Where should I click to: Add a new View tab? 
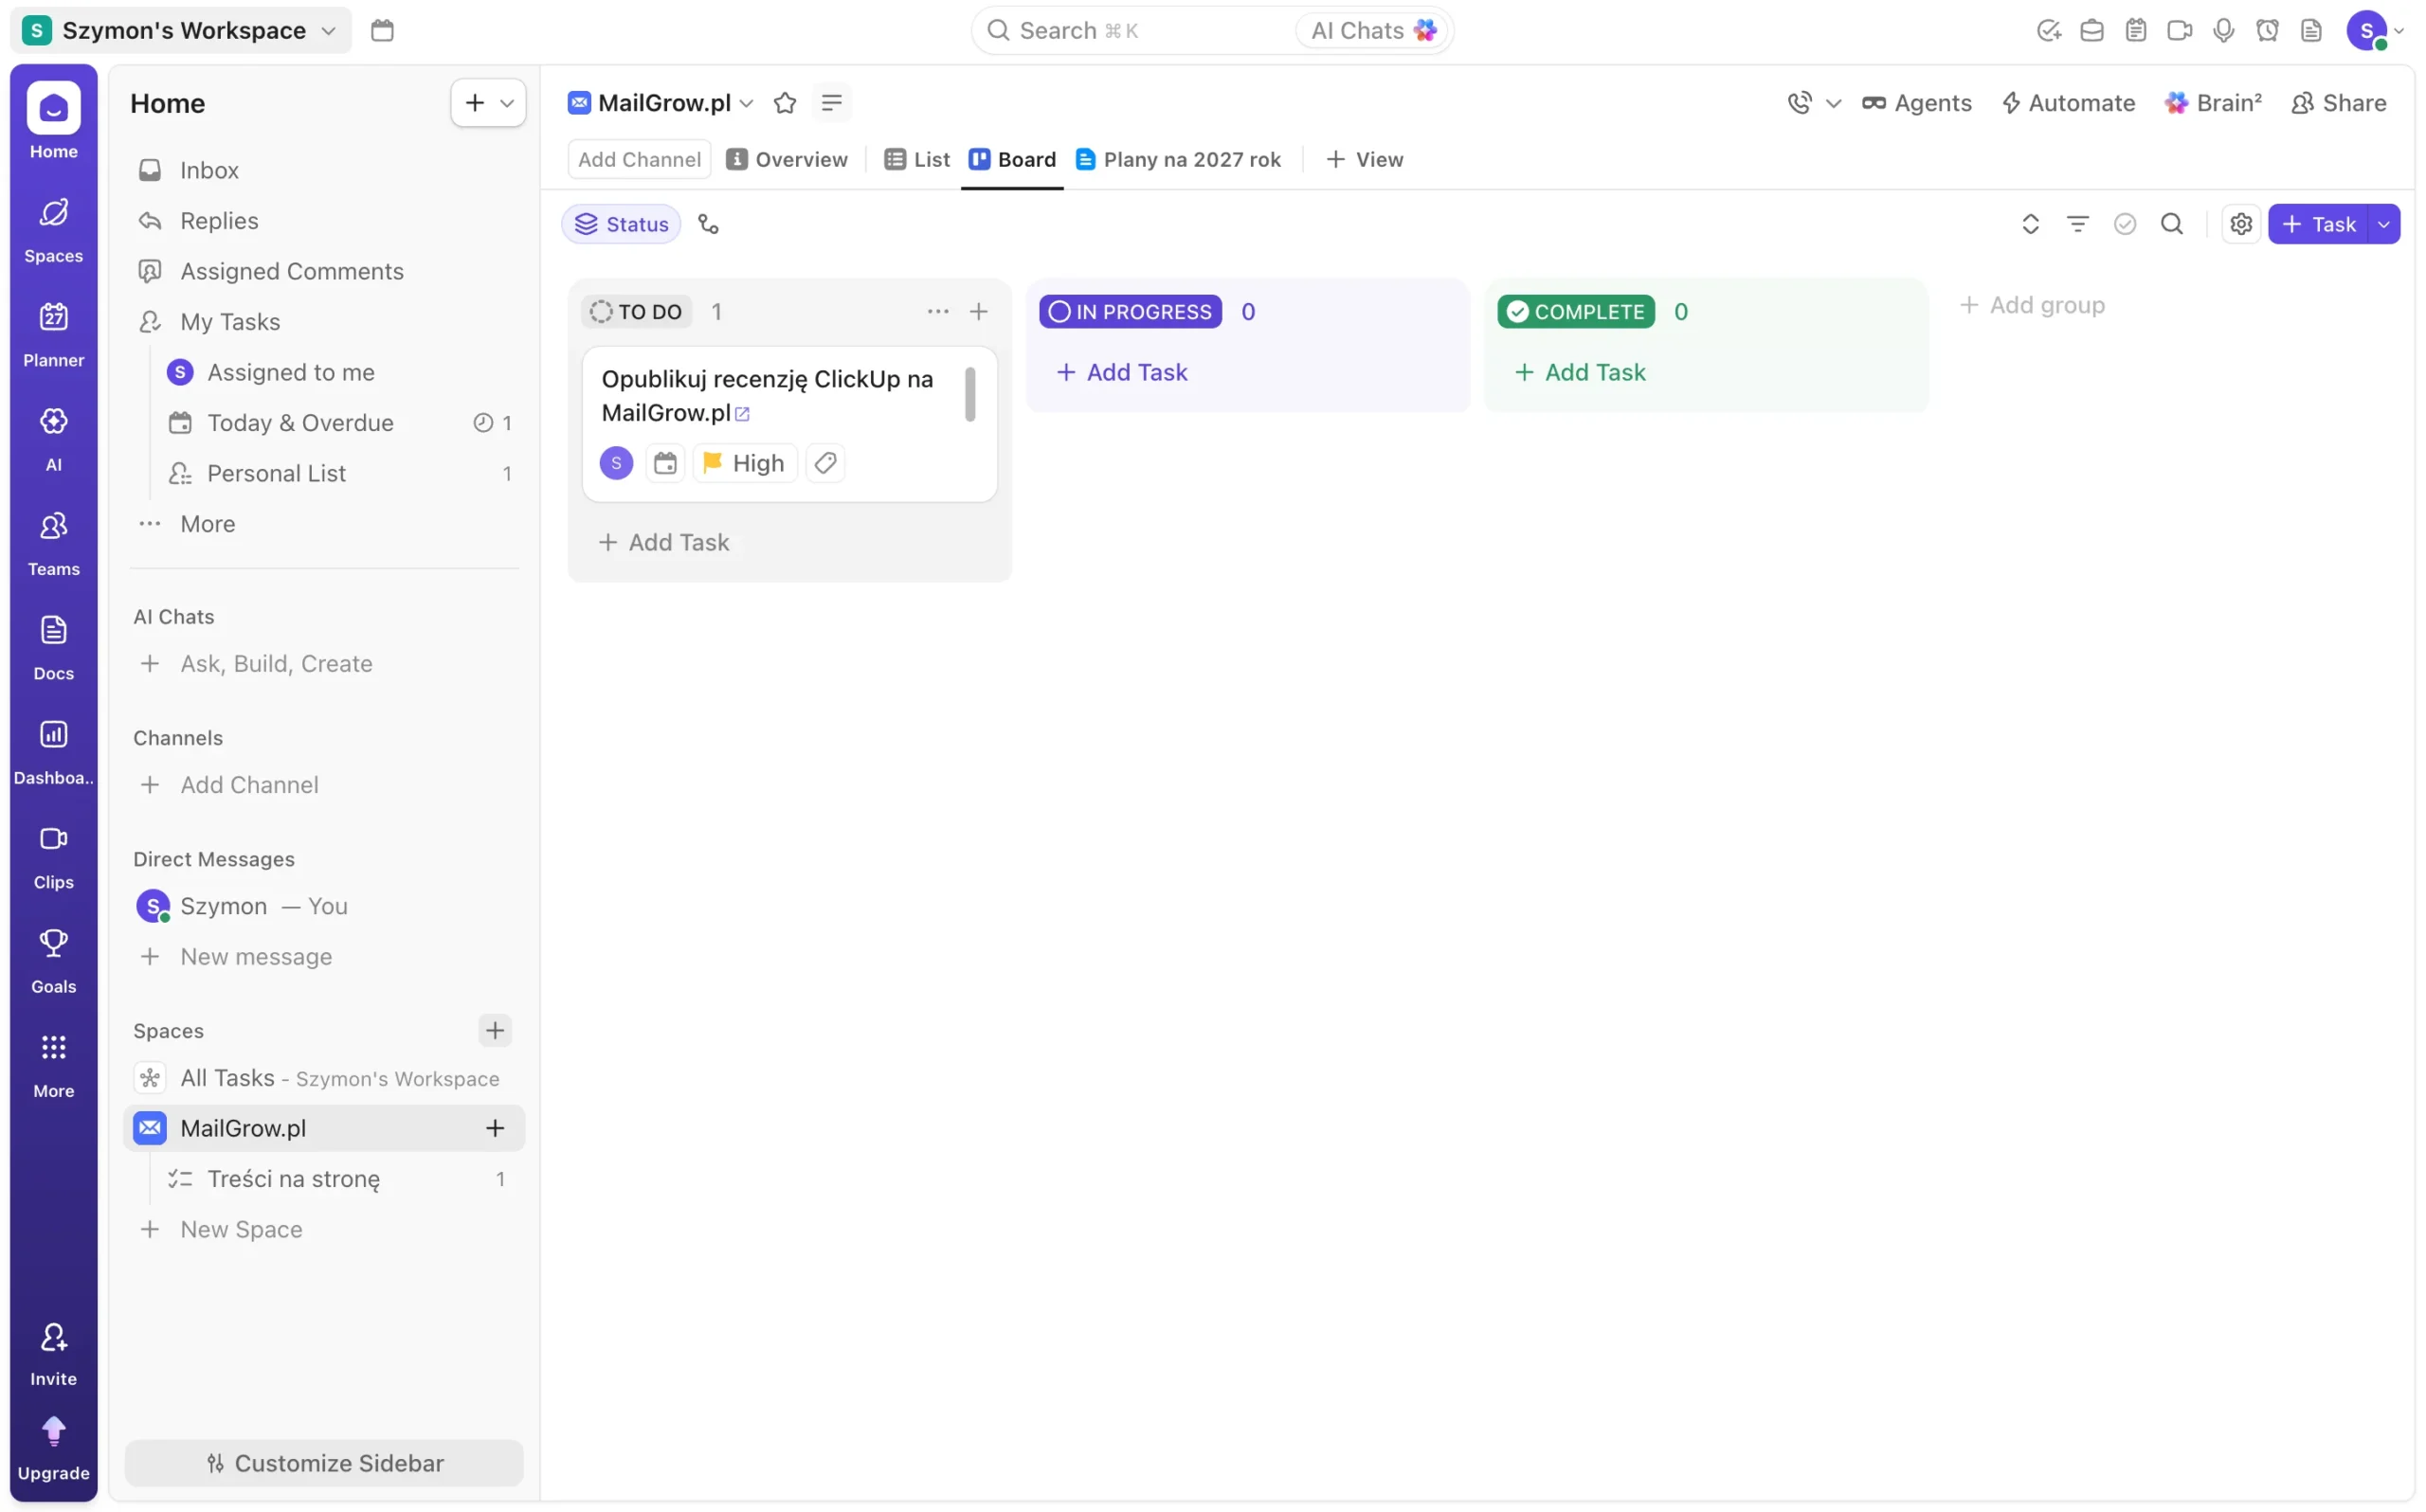point(1364,160)
